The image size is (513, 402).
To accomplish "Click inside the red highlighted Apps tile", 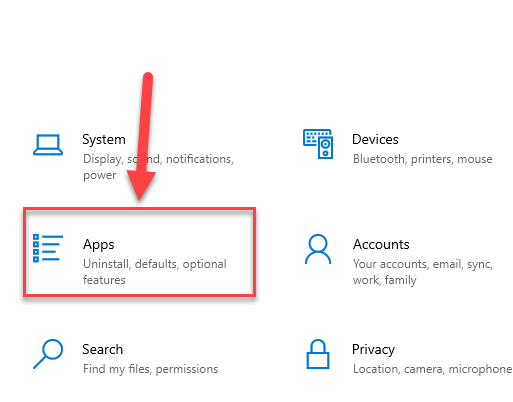I will 139,252.
